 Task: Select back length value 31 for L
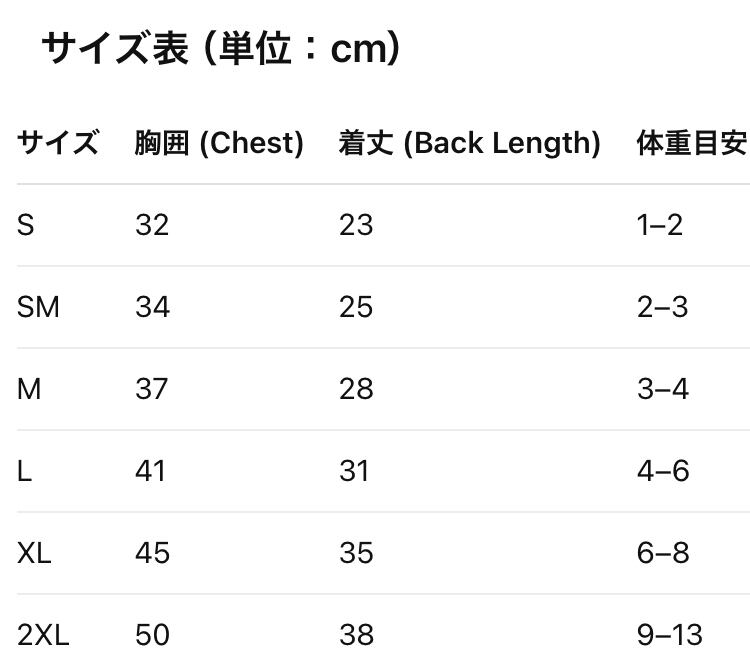click(355, 471)
